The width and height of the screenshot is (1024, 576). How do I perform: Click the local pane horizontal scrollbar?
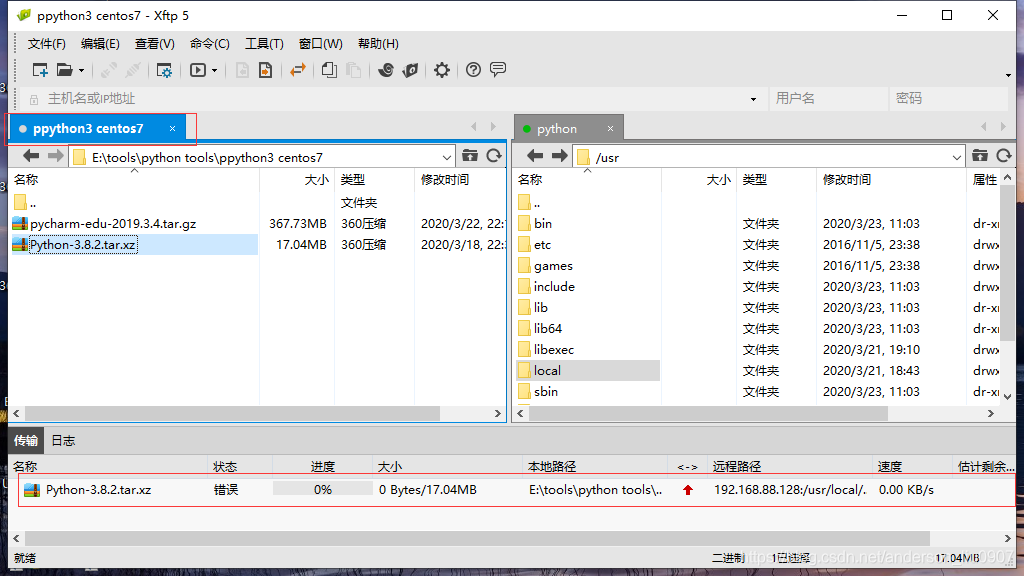click(232, 413)
